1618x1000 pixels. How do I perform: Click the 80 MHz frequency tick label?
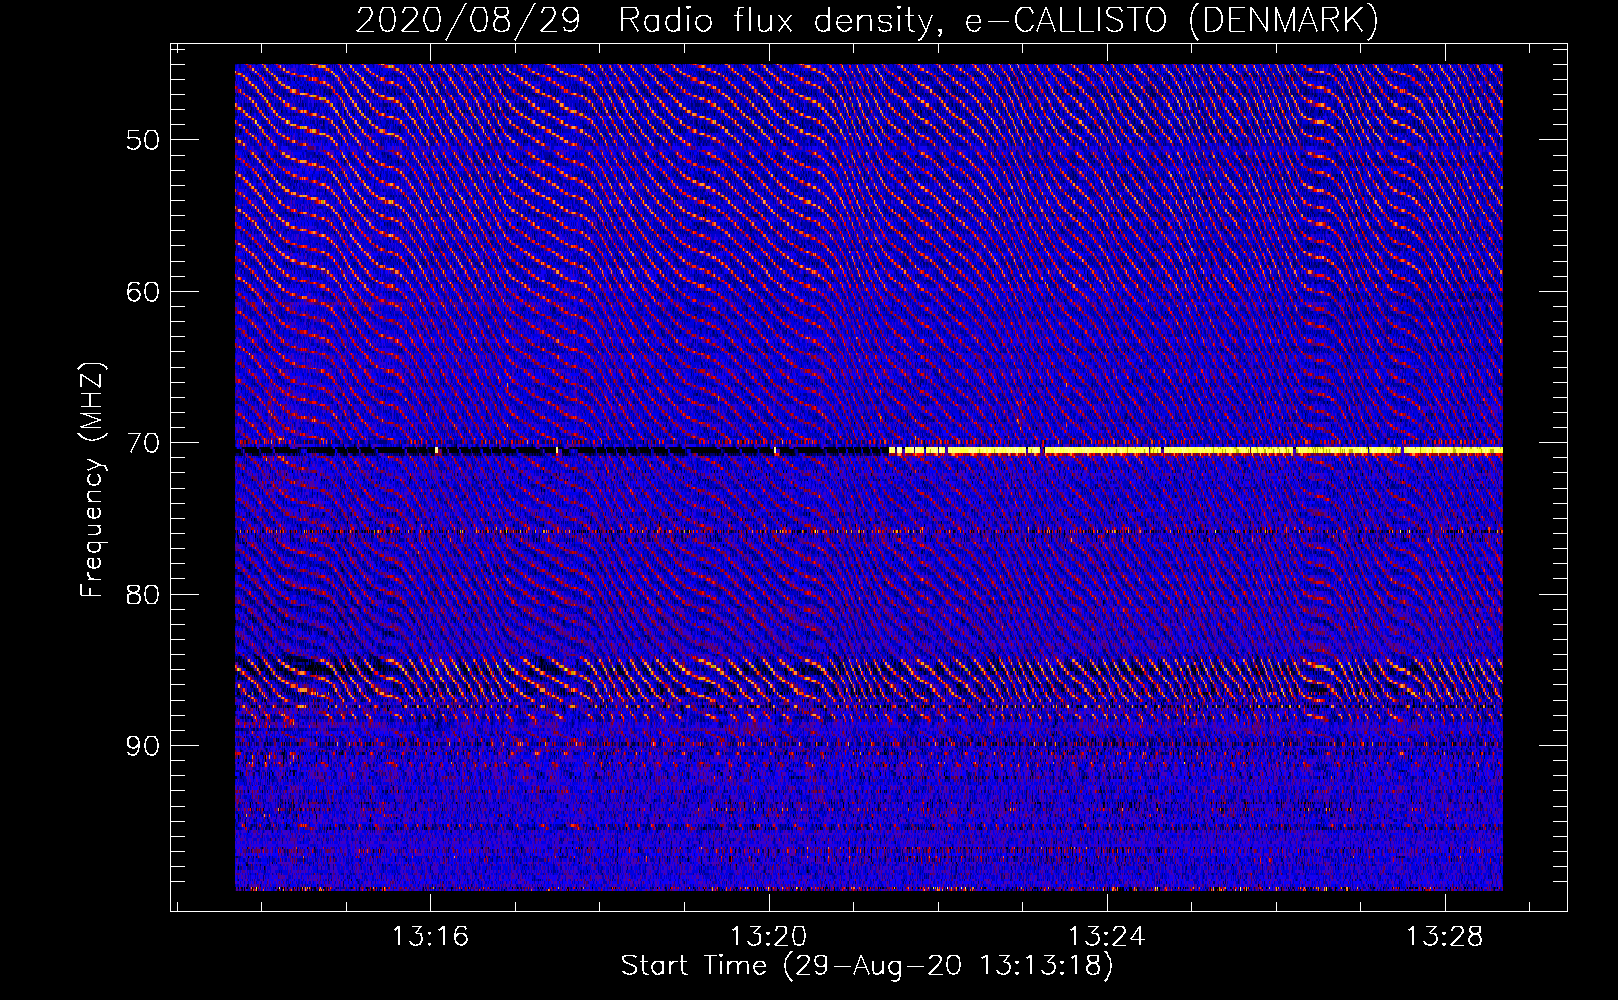[x=143, y=595]
